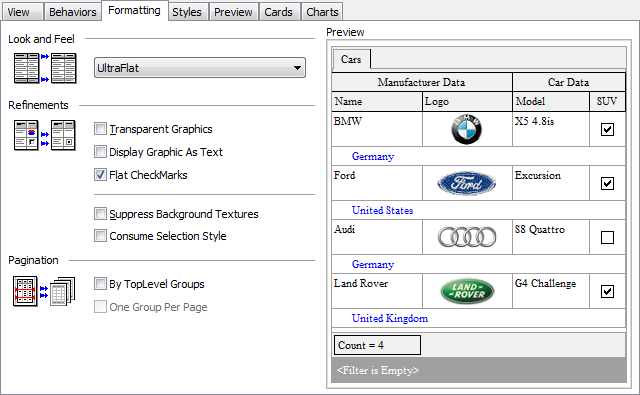This screenshot has width=640, height=395.
Task: Click the Car Data group header
Action: (x=569, y=82)
